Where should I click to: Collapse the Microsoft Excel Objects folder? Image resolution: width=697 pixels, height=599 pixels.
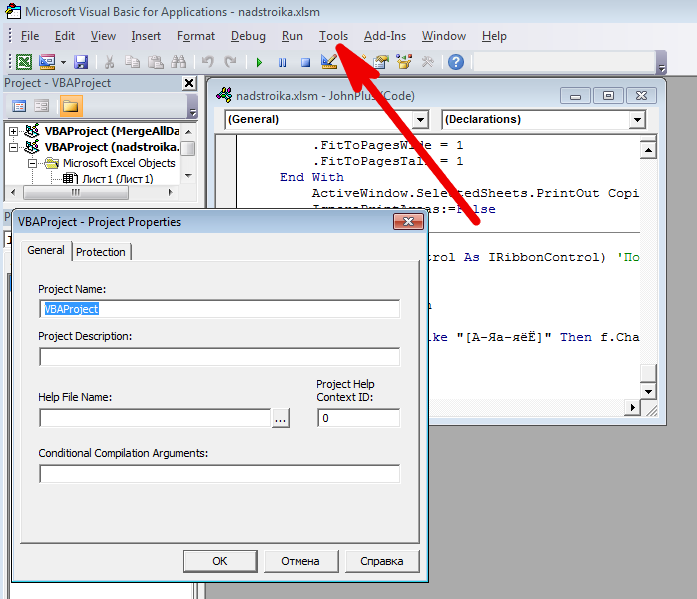point(32,163)
